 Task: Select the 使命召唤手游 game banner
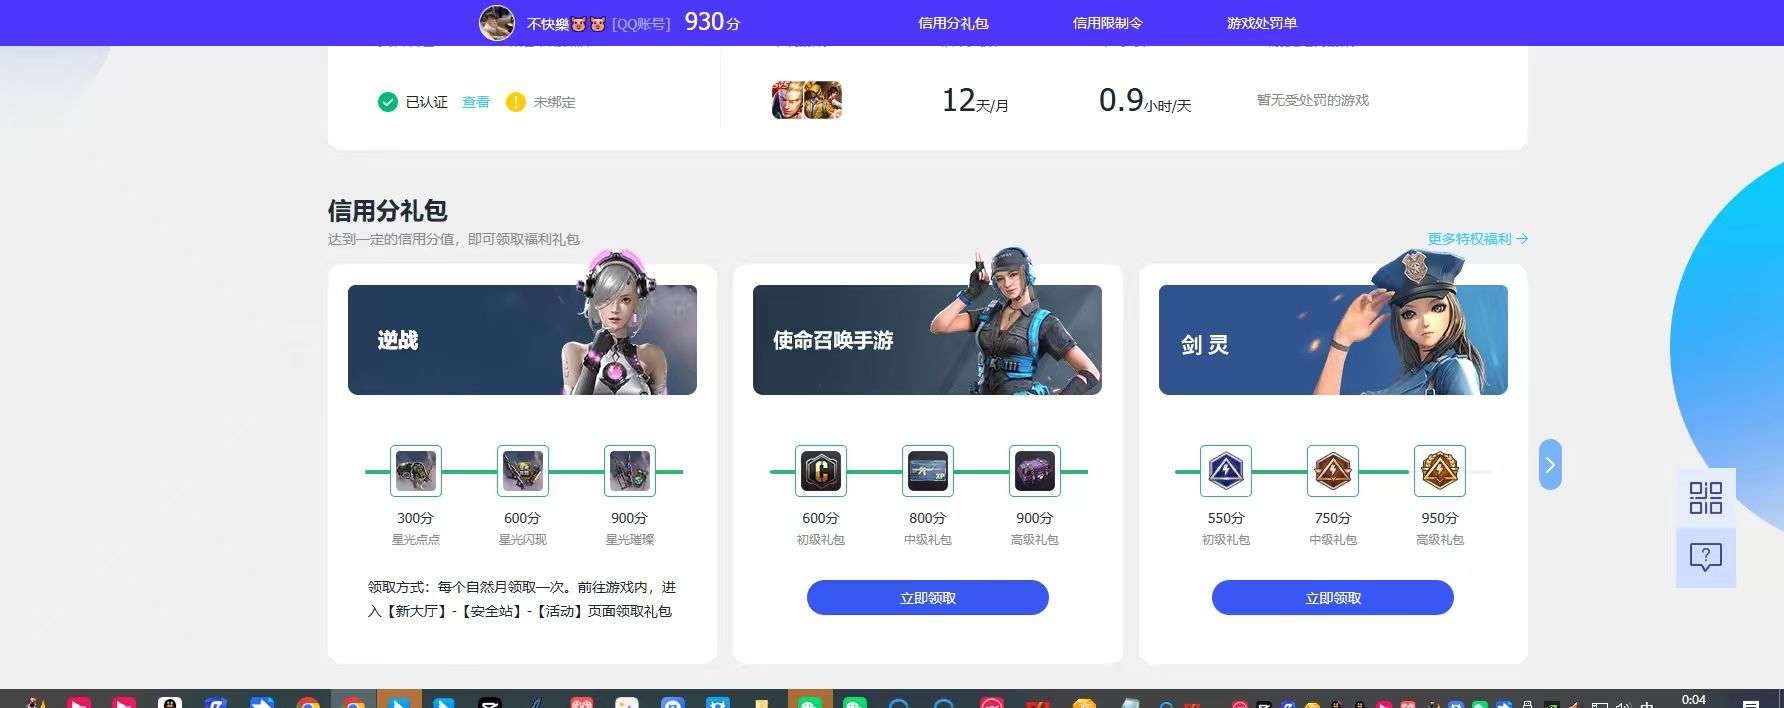coord(927,340)
